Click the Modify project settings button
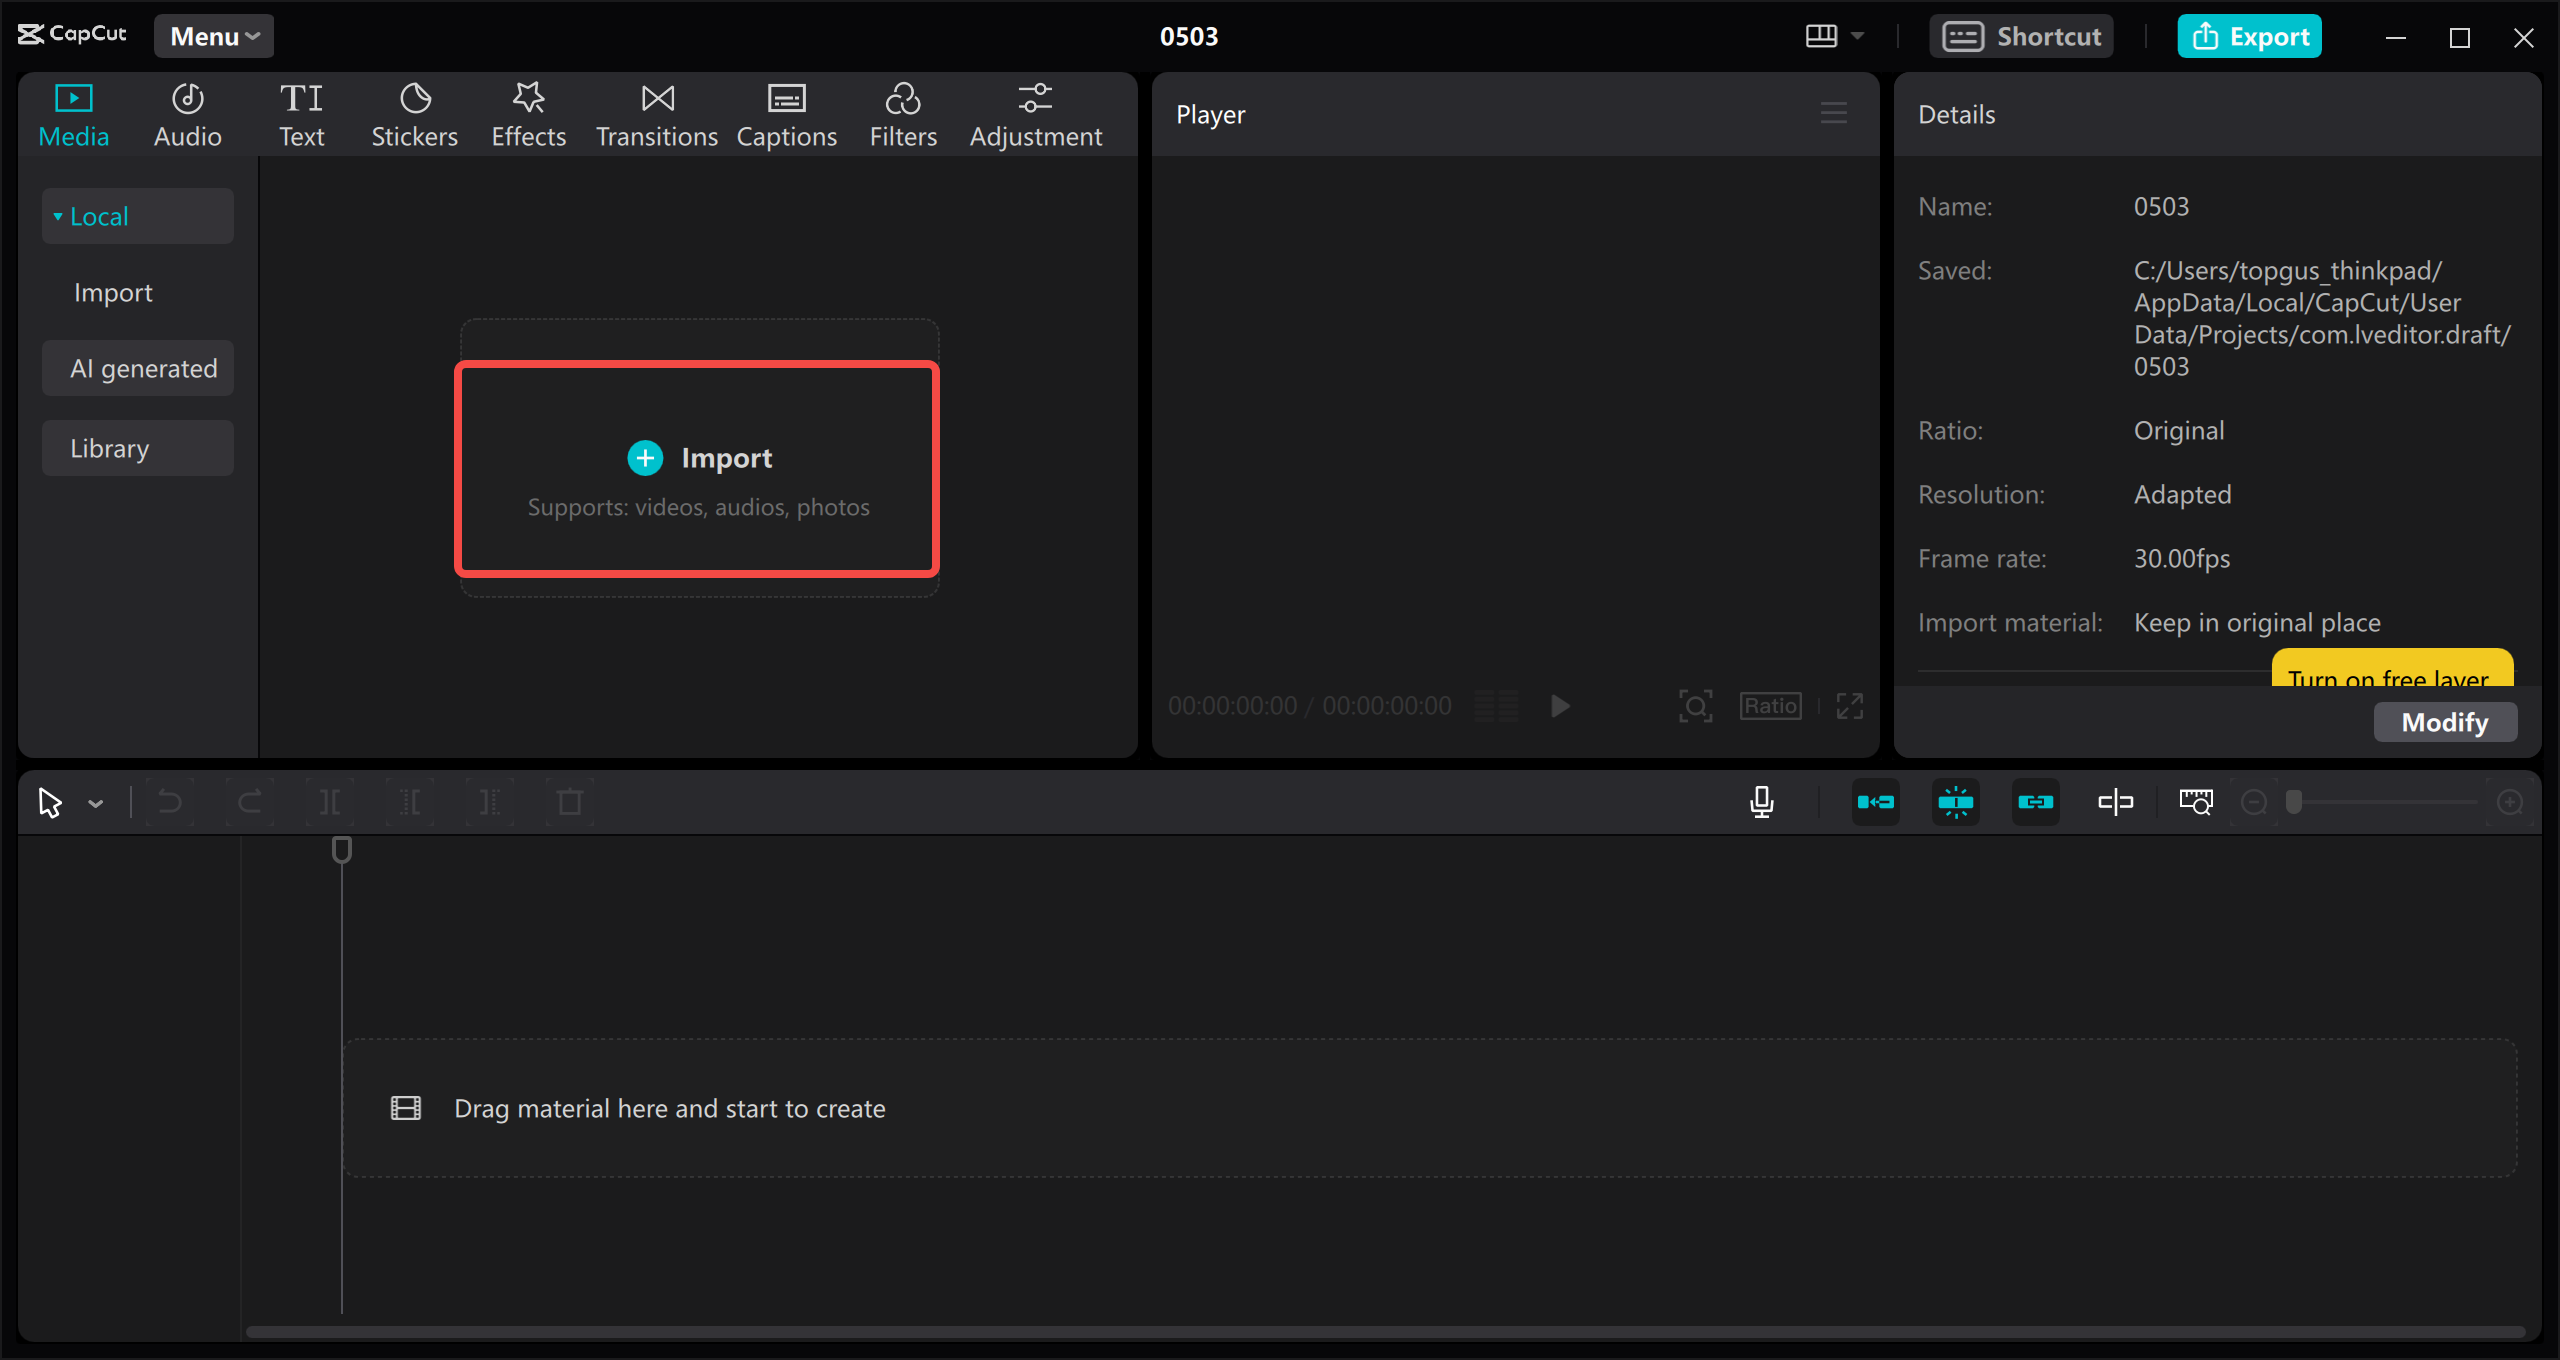The height and width of the screenshot is (1360, 2560). (2445, 720)
